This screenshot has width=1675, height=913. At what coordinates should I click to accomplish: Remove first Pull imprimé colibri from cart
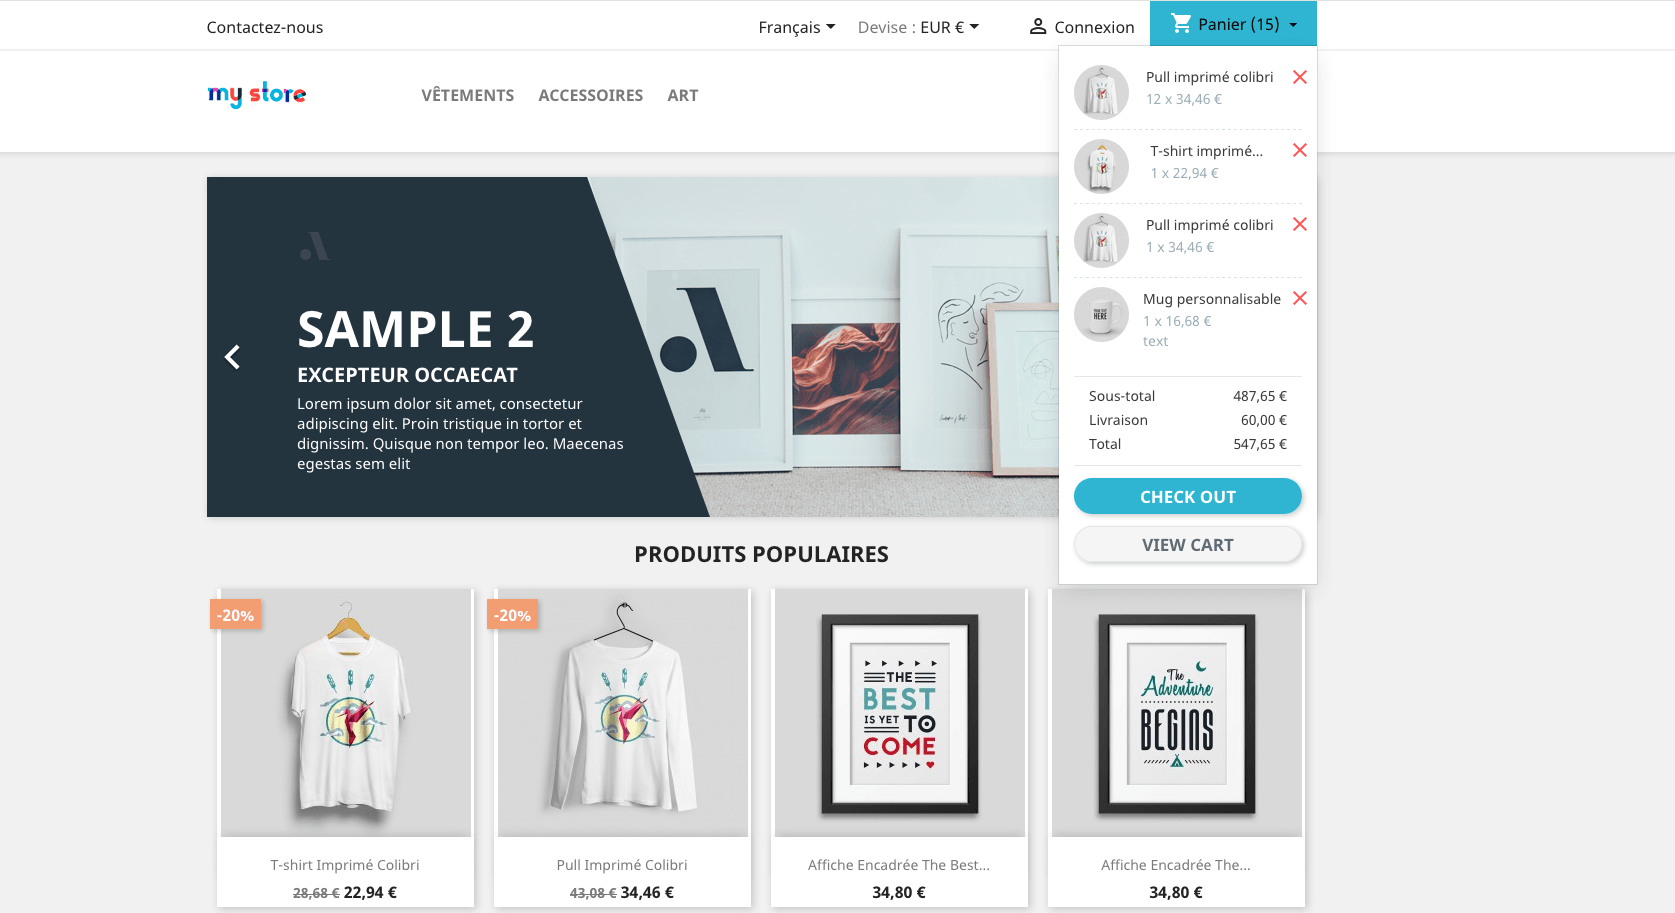point(1300,77)
